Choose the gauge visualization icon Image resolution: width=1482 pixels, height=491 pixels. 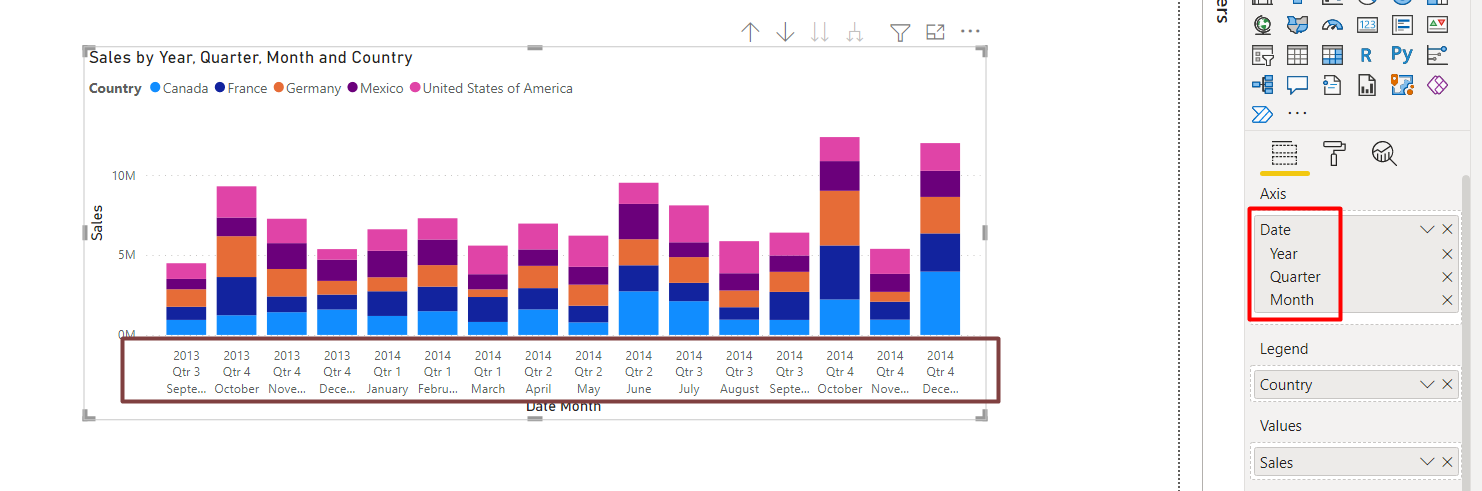(x=1332, y=24)
